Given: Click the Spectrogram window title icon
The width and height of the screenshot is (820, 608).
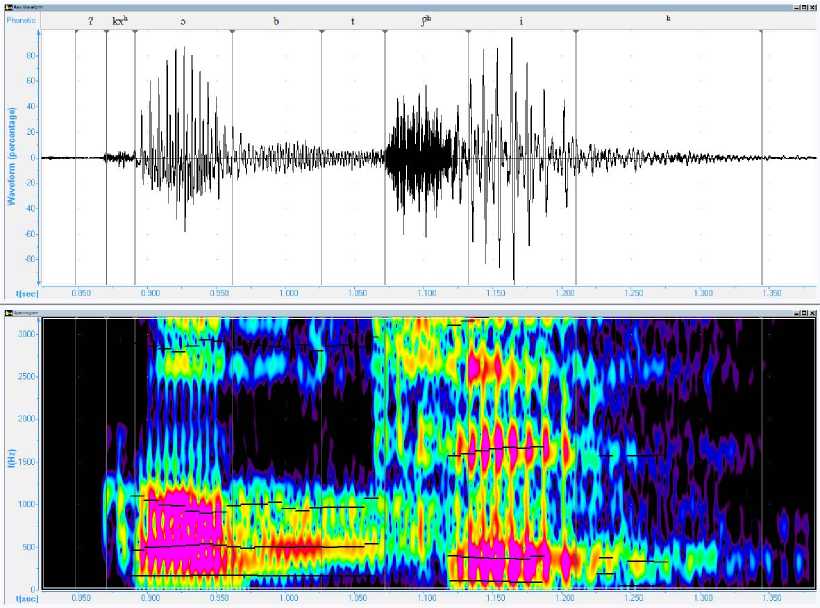Looking at the screenshot, I should point(7,311).
